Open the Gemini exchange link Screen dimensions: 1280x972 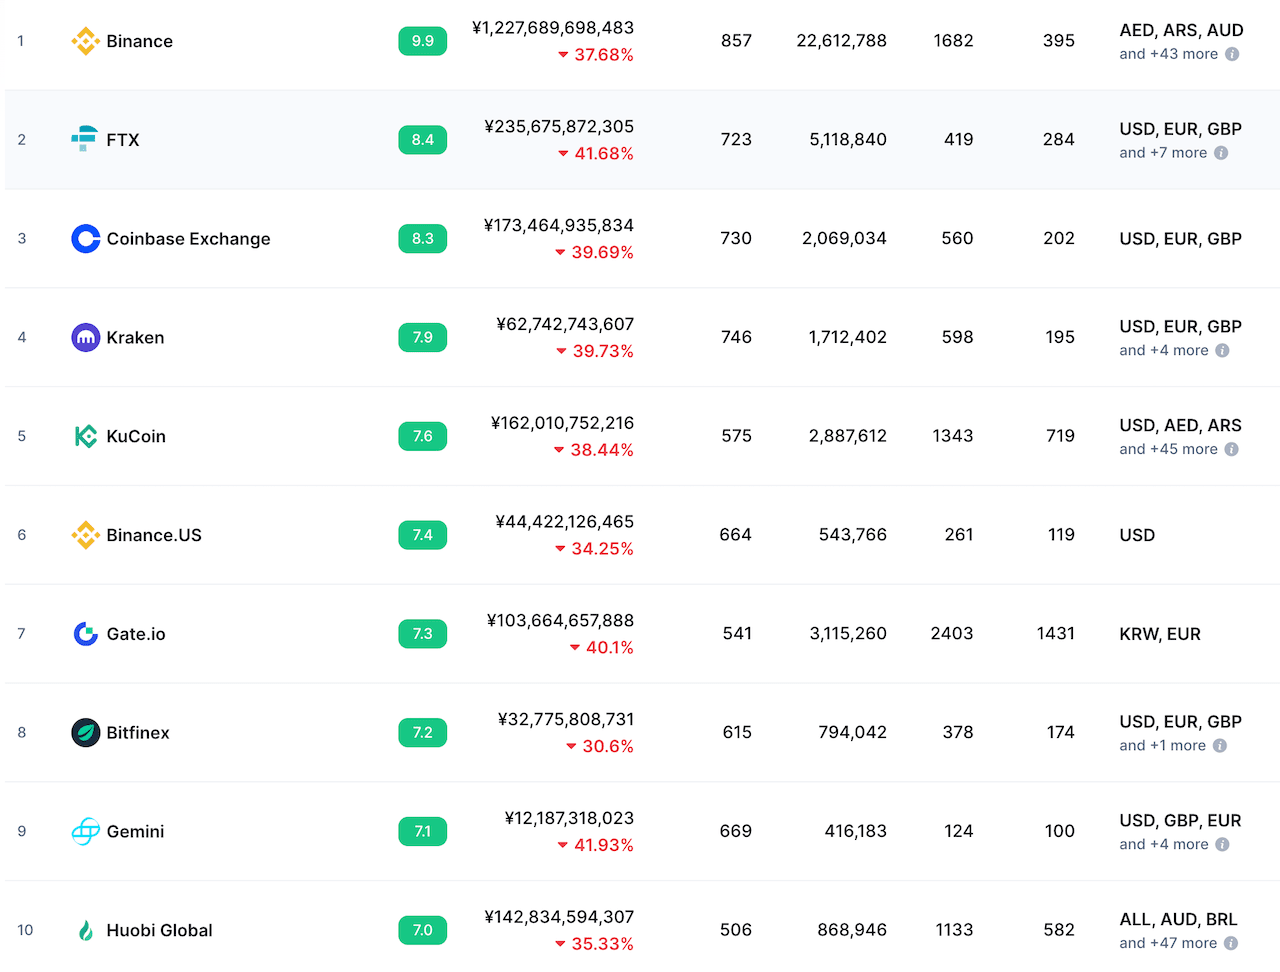(x=136, y=832)
